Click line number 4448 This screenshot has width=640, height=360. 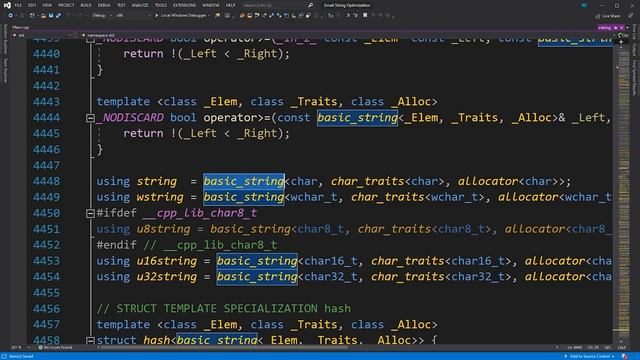tap(46, 181)
